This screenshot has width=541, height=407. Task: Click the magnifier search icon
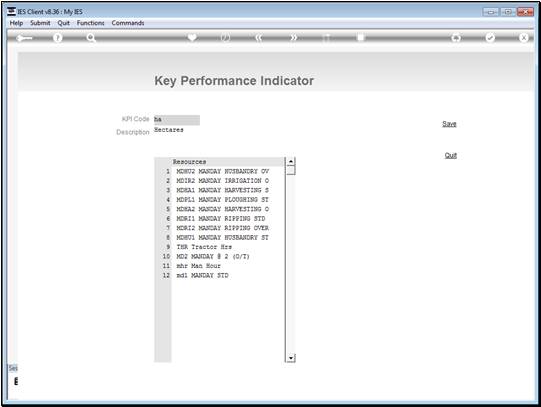coord(91,38)
